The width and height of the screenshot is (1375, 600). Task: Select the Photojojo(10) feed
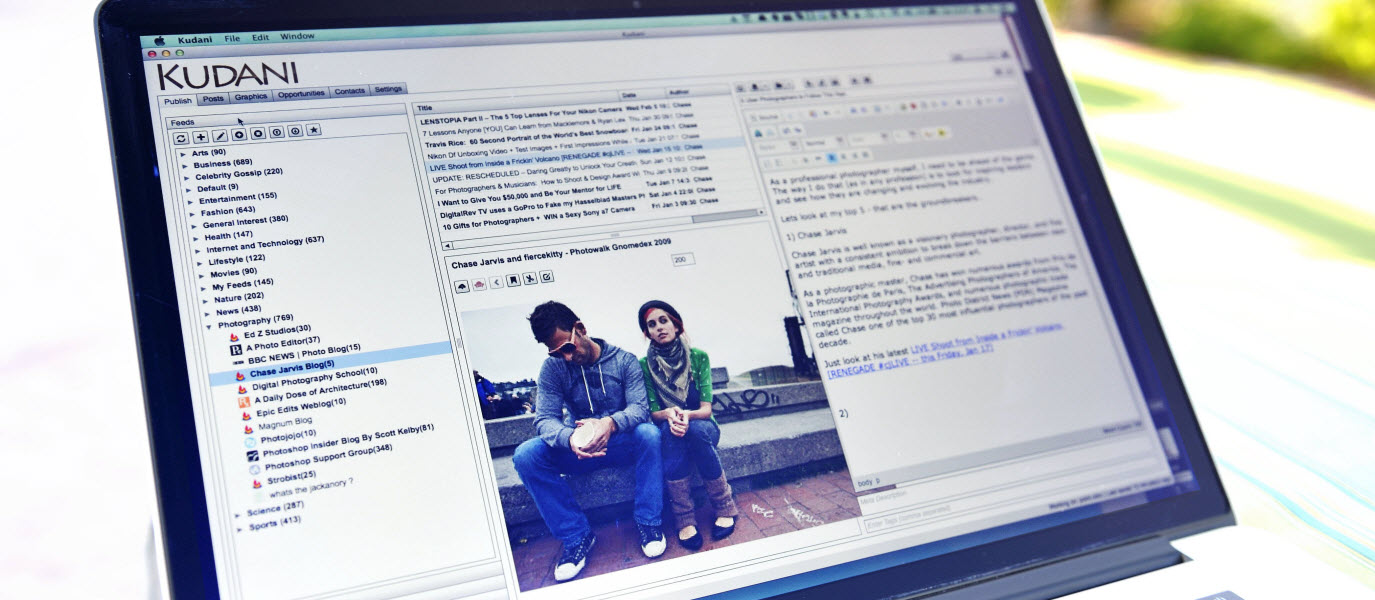pos(288,436)
